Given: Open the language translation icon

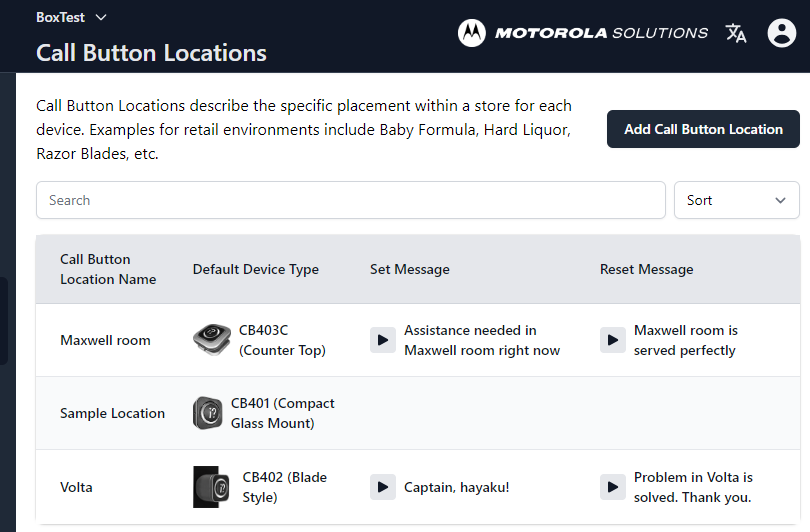Looking at the screenshot, I should click(736, 33).
